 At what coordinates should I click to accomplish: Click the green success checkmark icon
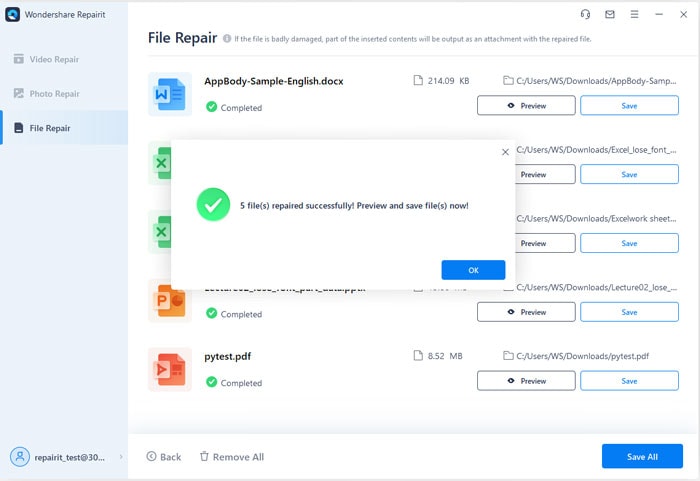point(211,205)
